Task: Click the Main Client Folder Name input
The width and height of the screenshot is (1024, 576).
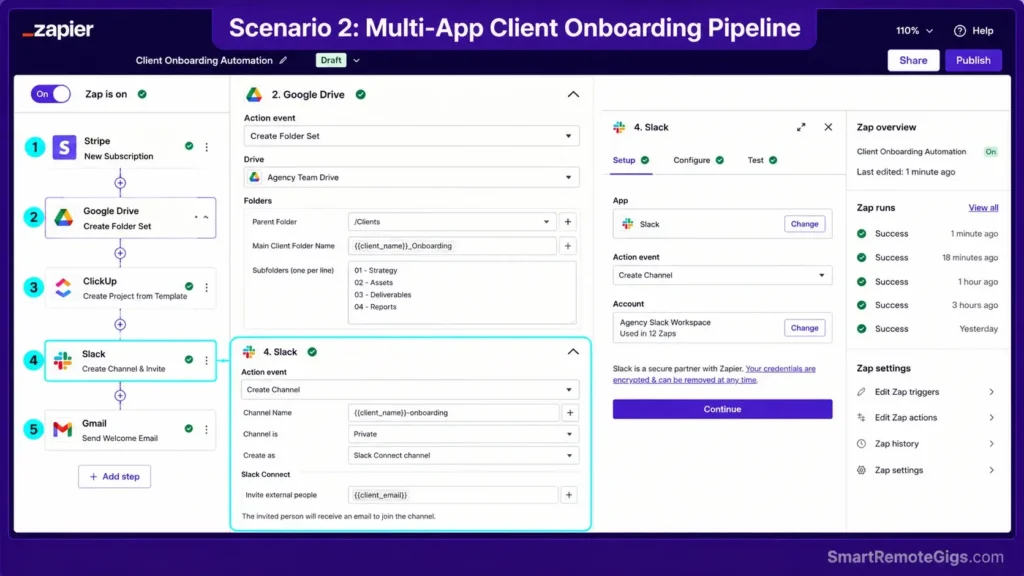Action: 452,246
